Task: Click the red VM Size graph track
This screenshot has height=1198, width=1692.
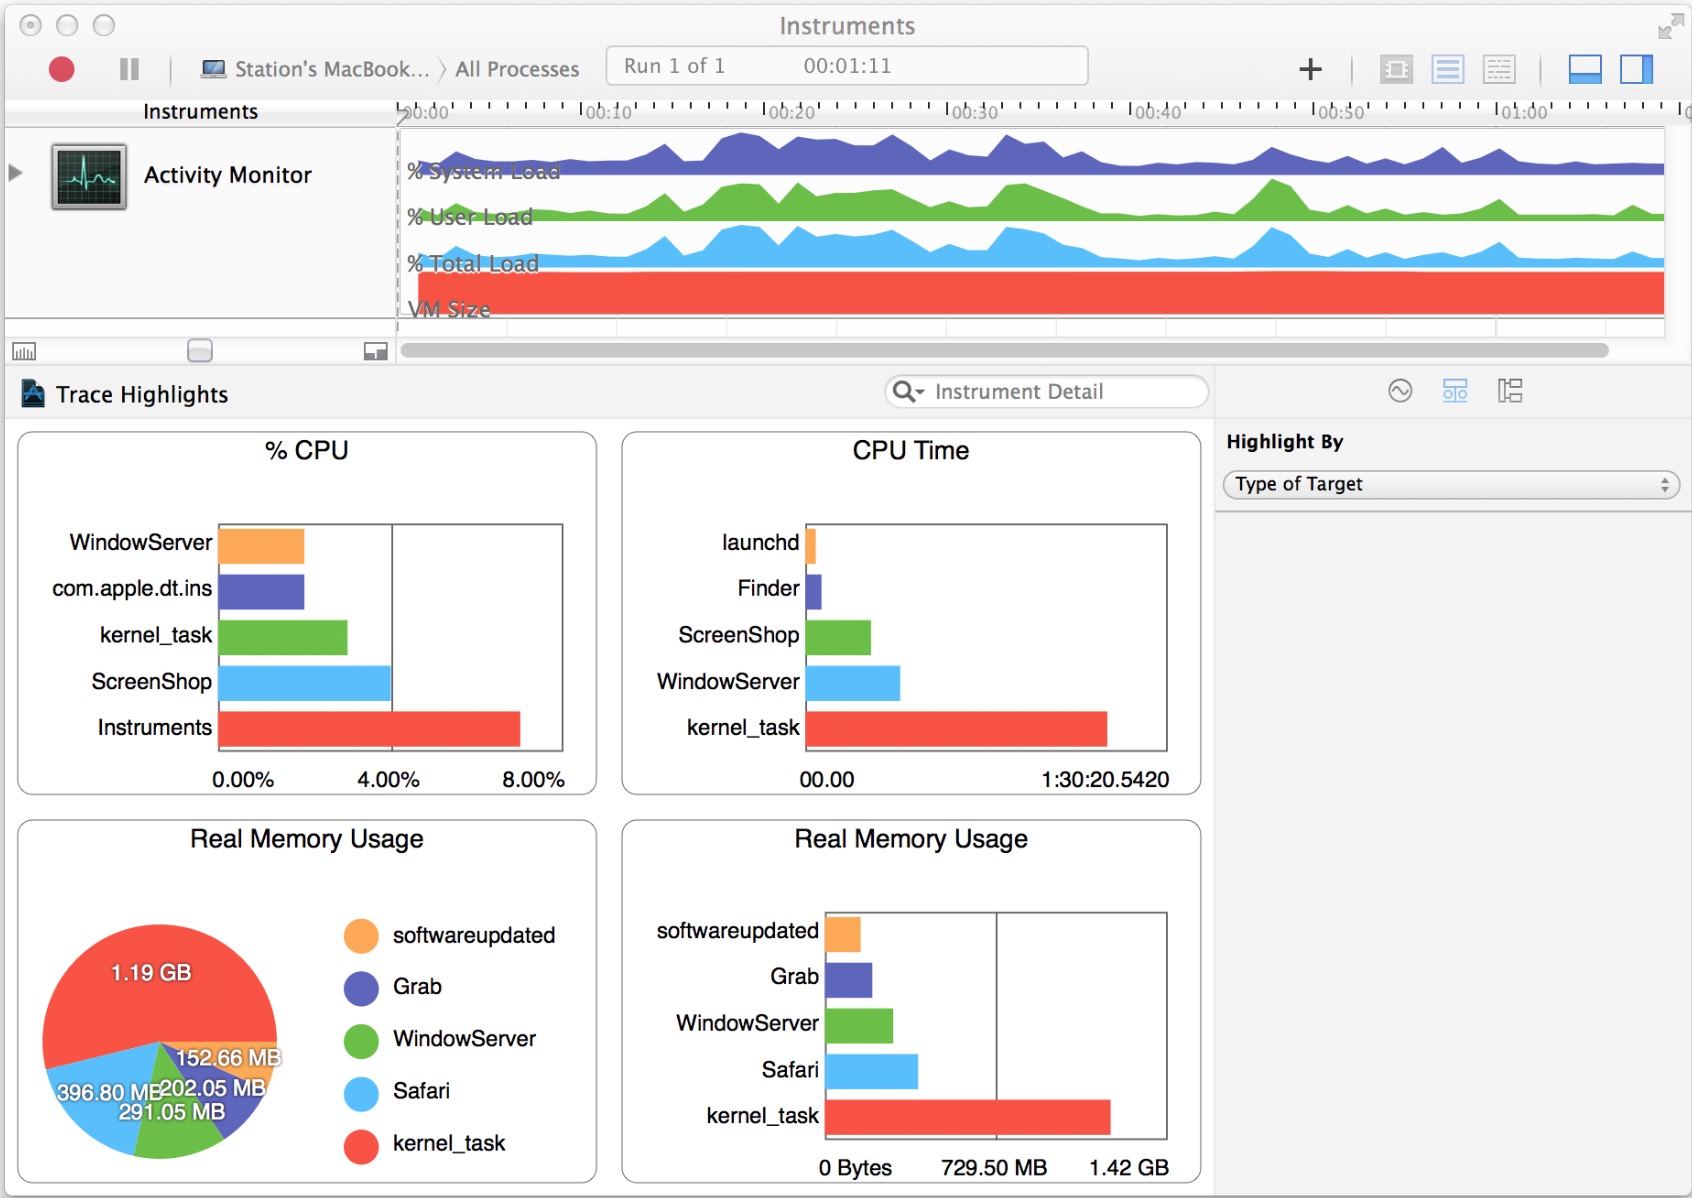Action: point(1040,292)
